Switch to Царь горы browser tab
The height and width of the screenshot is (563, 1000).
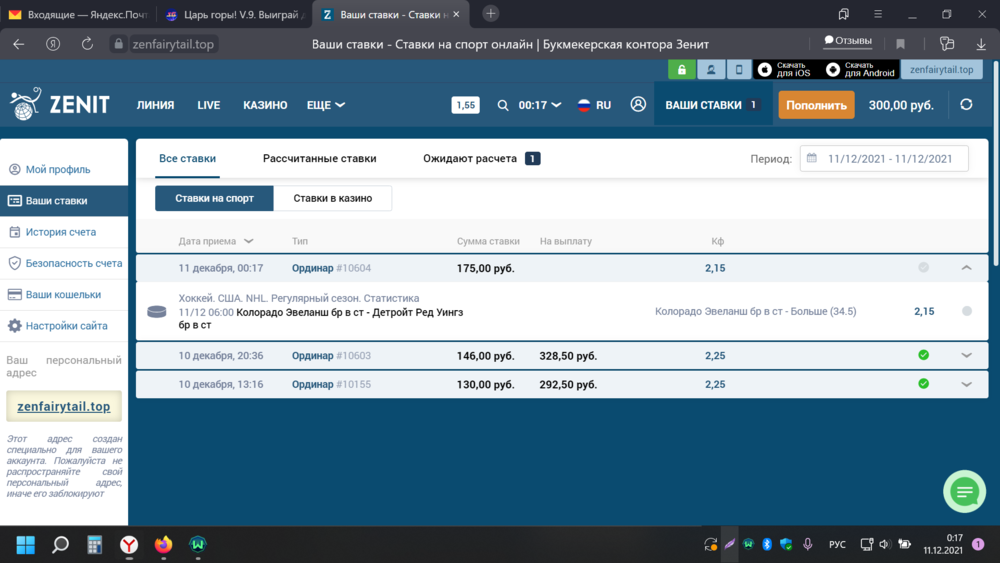click(234, 14)
